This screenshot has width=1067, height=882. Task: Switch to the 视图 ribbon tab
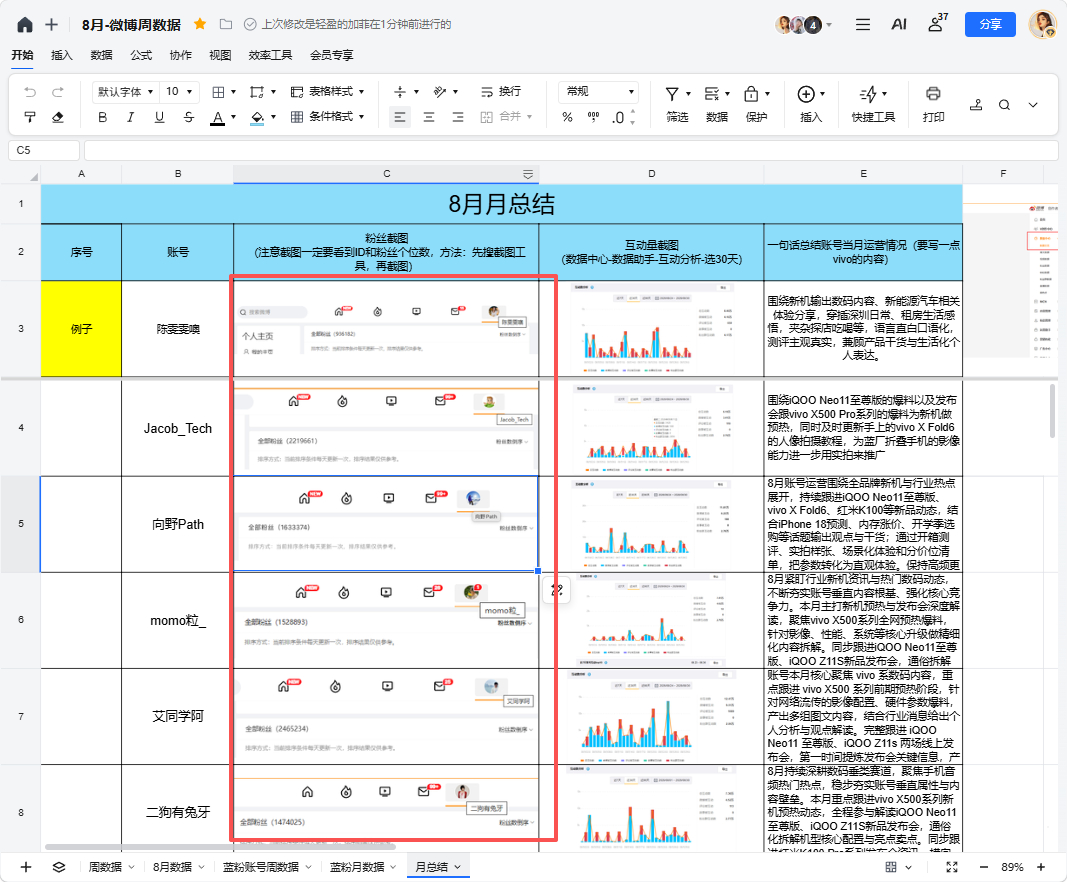click(220, 55)
